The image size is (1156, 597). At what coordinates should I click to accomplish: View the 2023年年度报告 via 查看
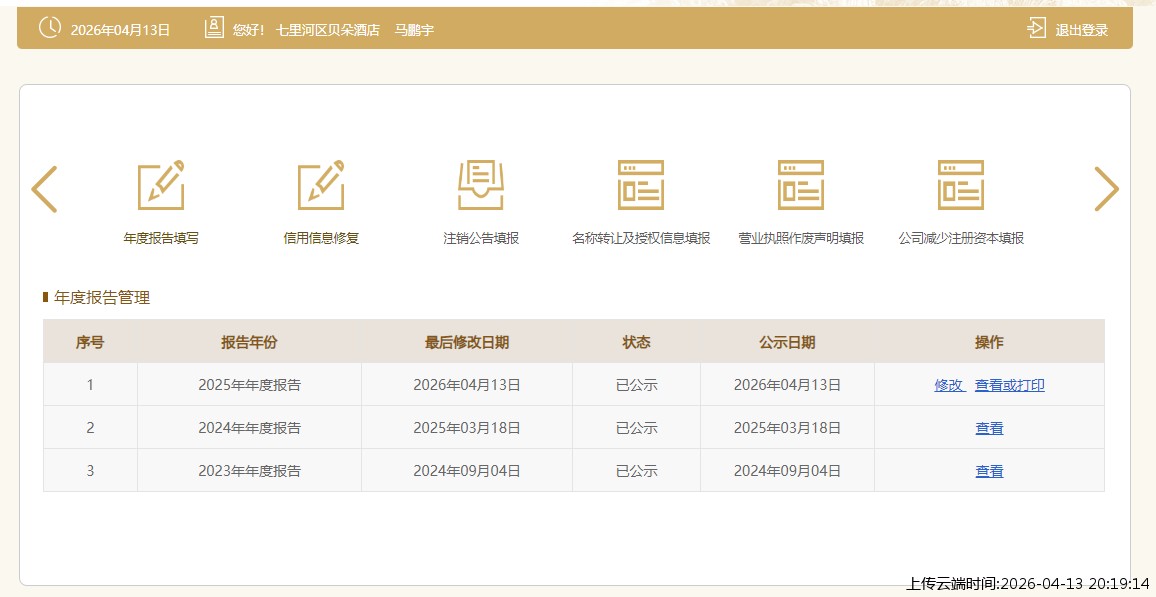pyautogui.click(x=989, y=471)
